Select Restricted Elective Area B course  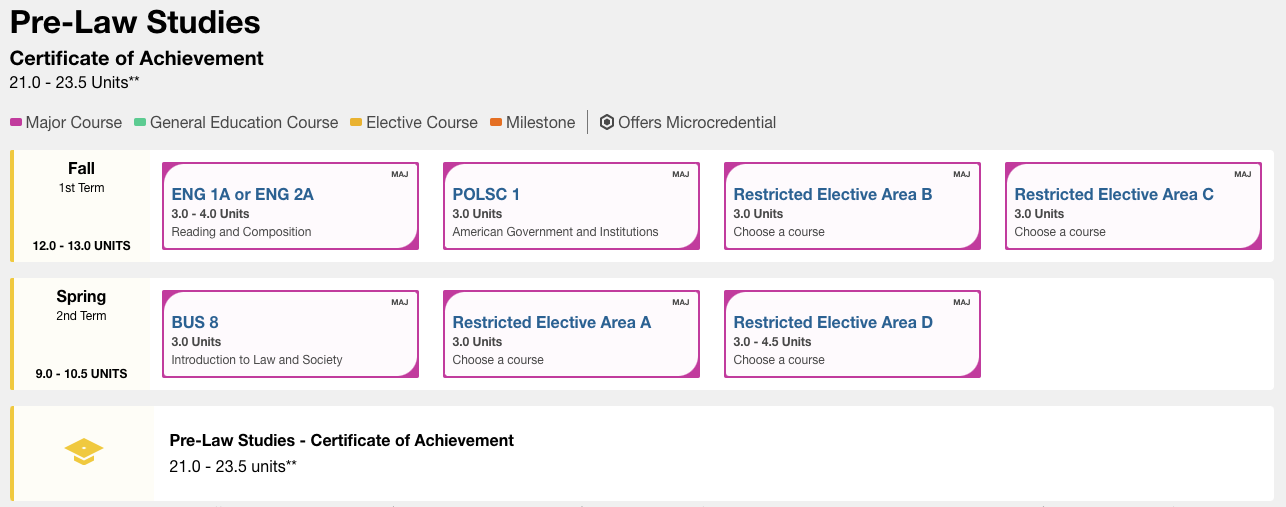pos(833,195)
